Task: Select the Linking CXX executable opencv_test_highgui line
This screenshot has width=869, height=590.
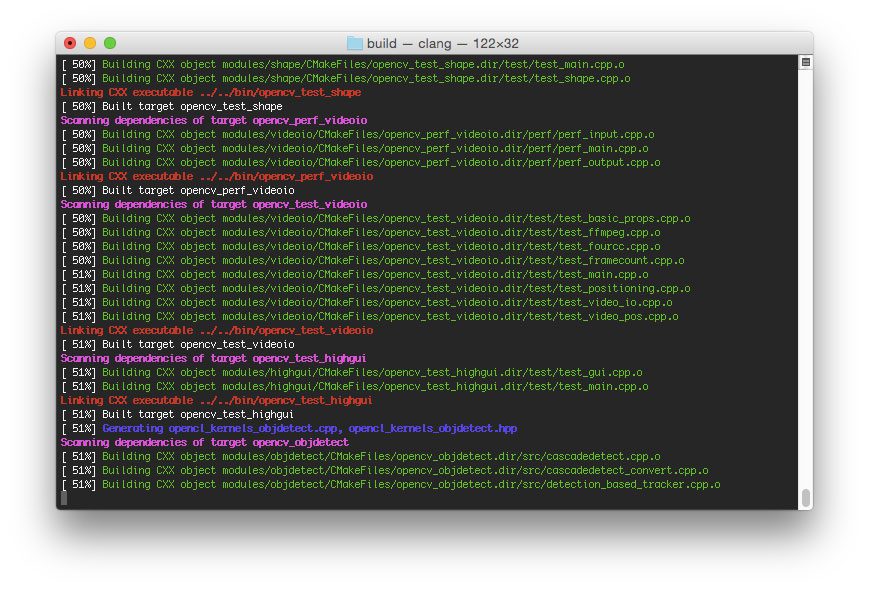Action: (212, 400)
